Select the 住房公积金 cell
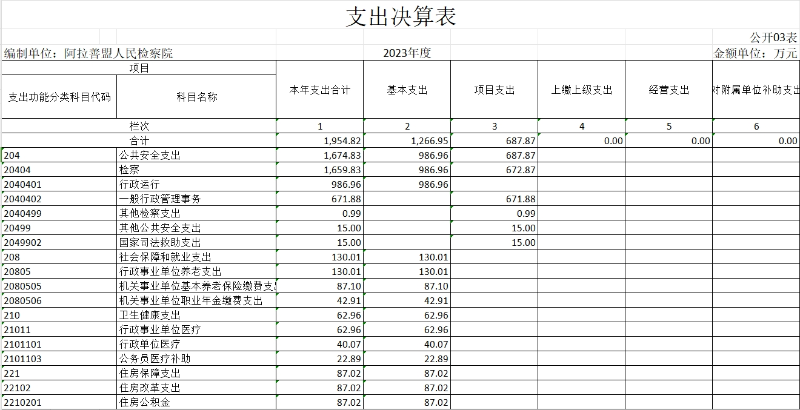800x410 pixels. [197, 402]
